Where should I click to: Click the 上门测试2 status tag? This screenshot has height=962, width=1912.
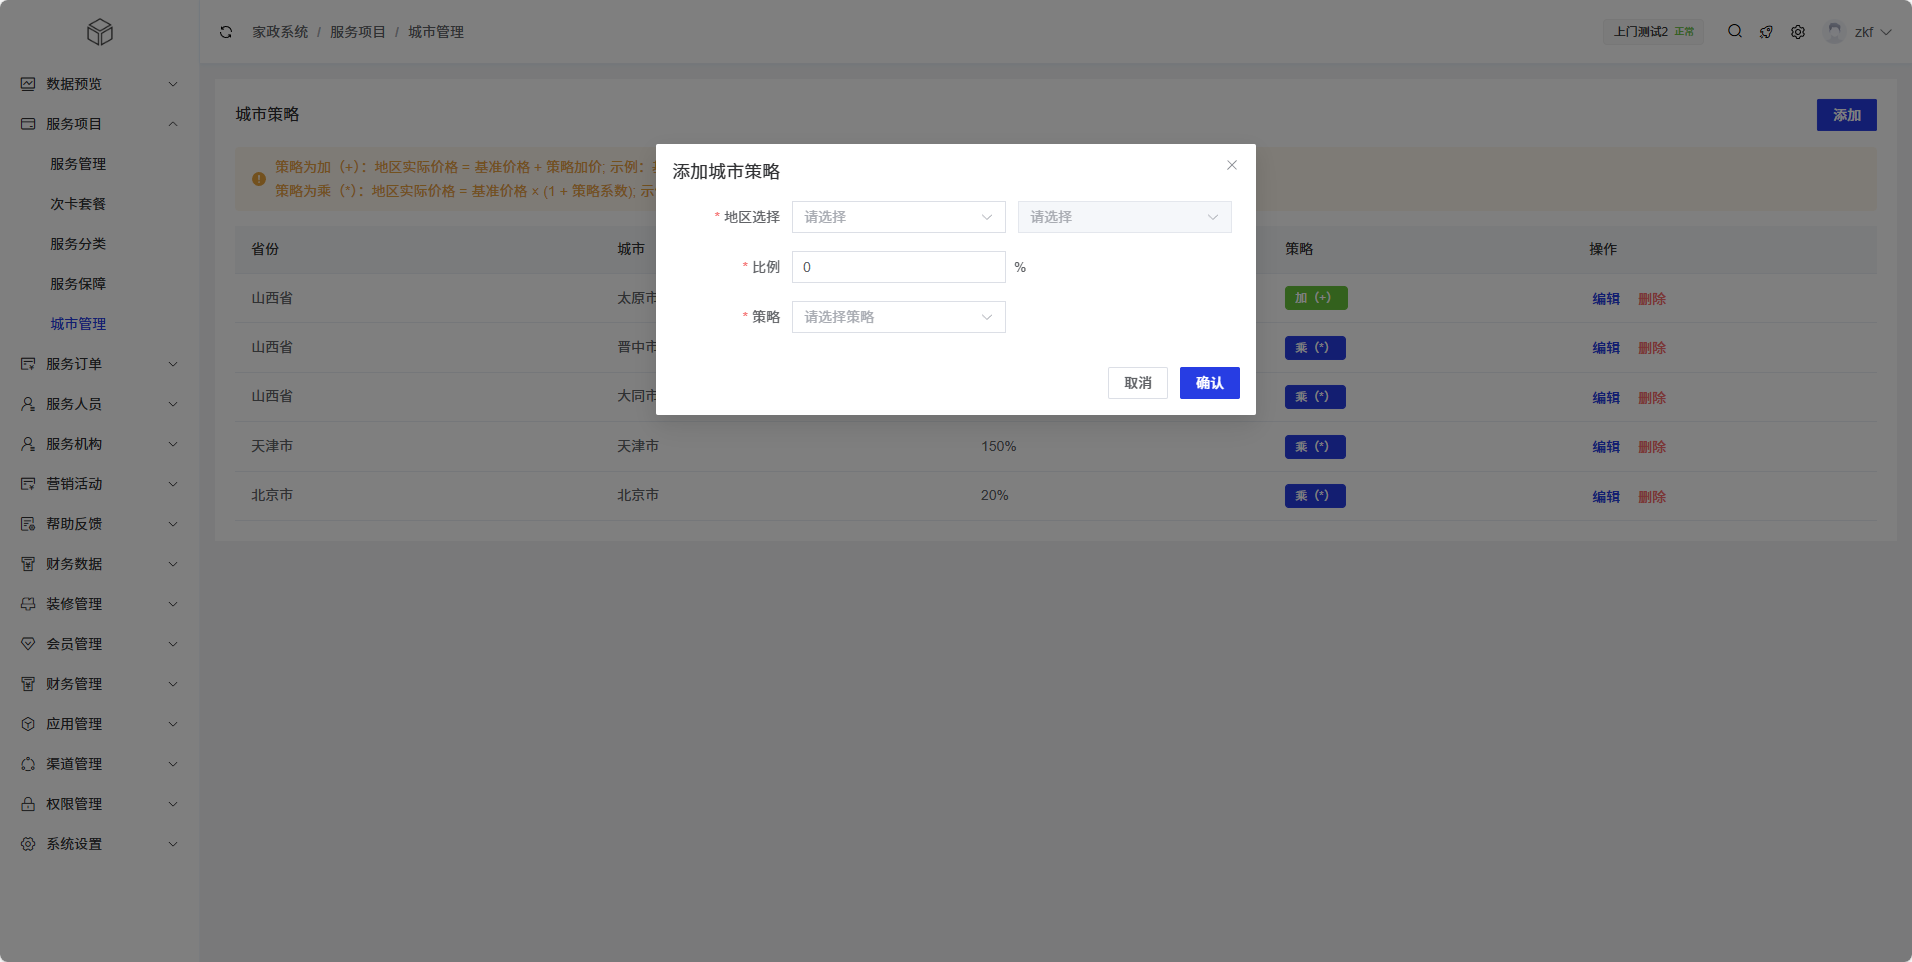[x=1654, y=32]
